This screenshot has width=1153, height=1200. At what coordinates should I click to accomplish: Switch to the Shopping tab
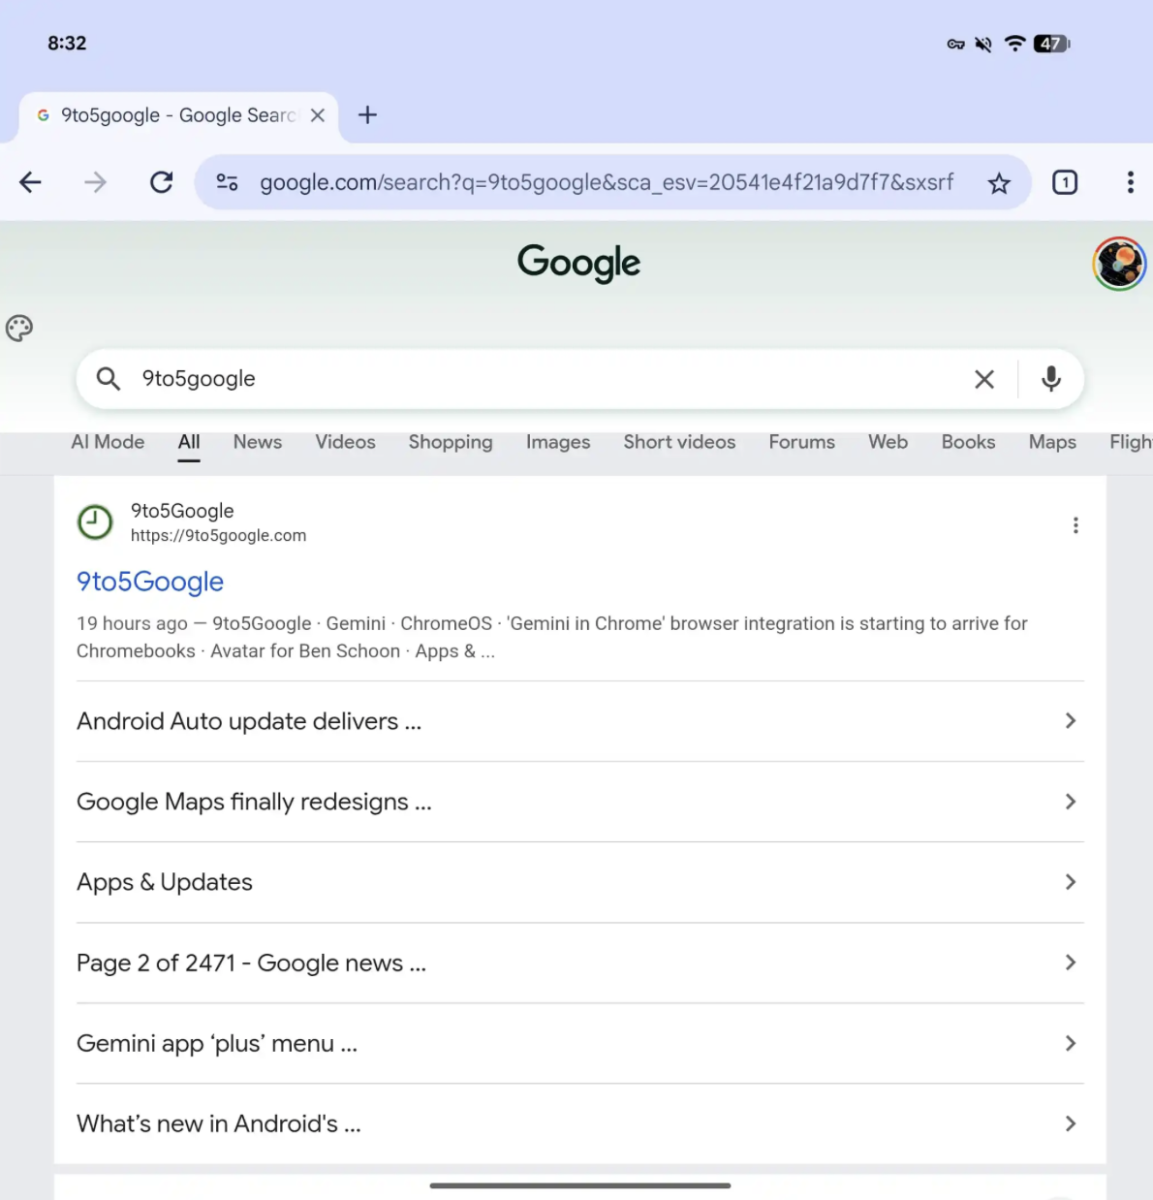pyautogui.click(x=450, y=442)
